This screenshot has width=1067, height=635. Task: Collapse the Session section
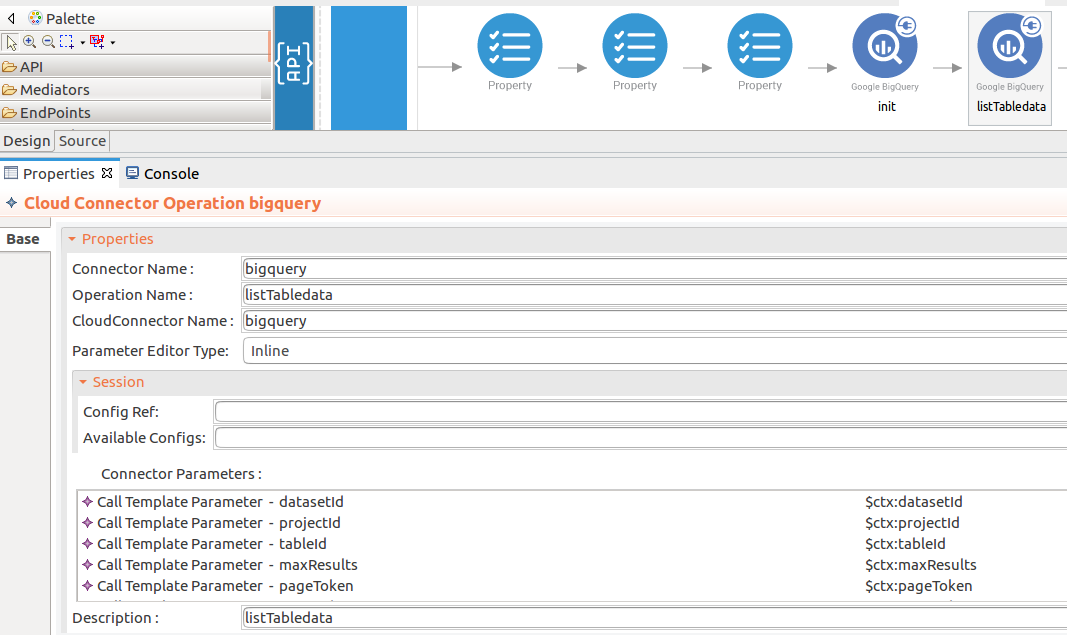83,382
